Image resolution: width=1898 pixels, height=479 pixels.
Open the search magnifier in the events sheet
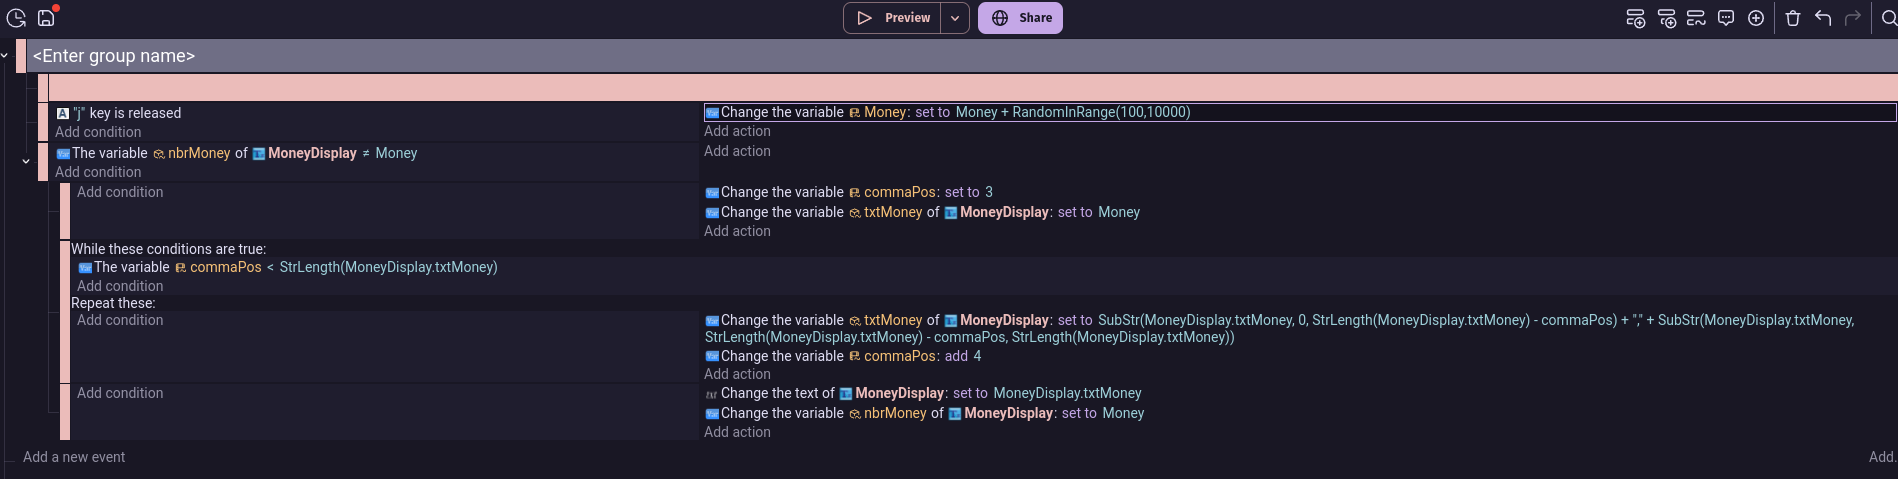[1889, 18]
